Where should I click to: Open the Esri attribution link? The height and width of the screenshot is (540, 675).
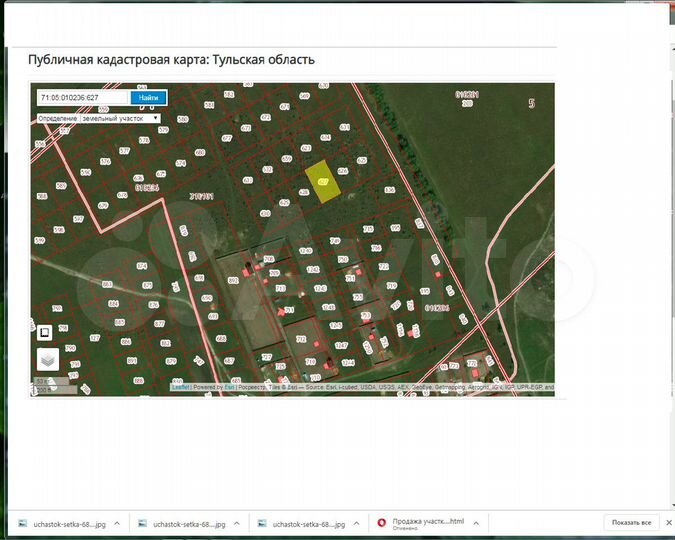coord(229,387)
